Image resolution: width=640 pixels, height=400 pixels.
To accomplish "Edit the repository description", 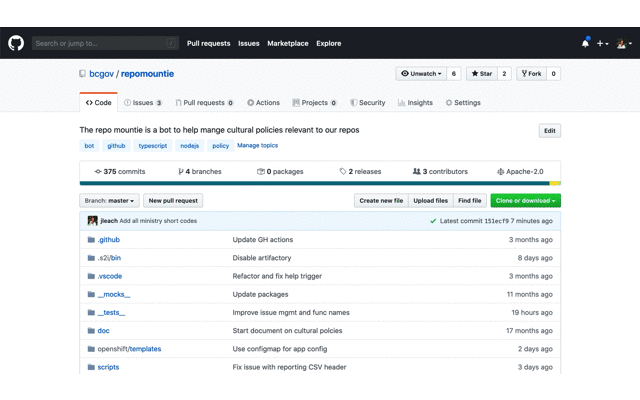I will 550,131.
